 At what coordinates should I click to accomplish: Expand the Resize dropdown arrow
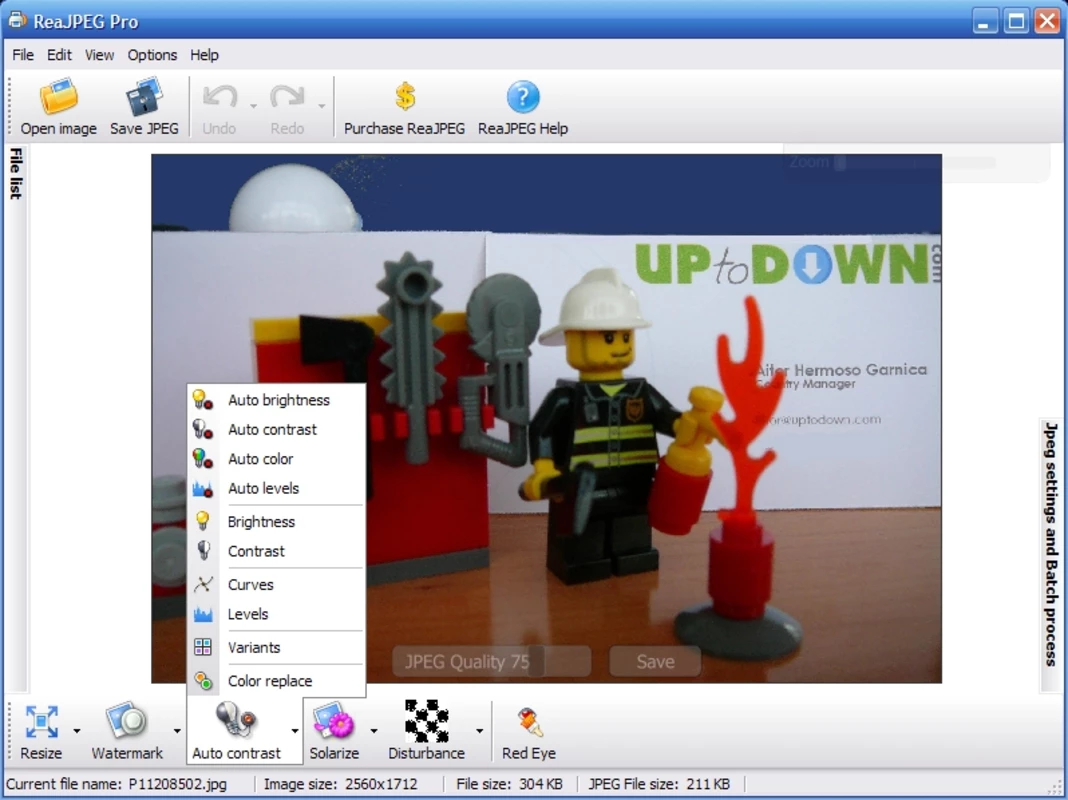pos(76,731)
